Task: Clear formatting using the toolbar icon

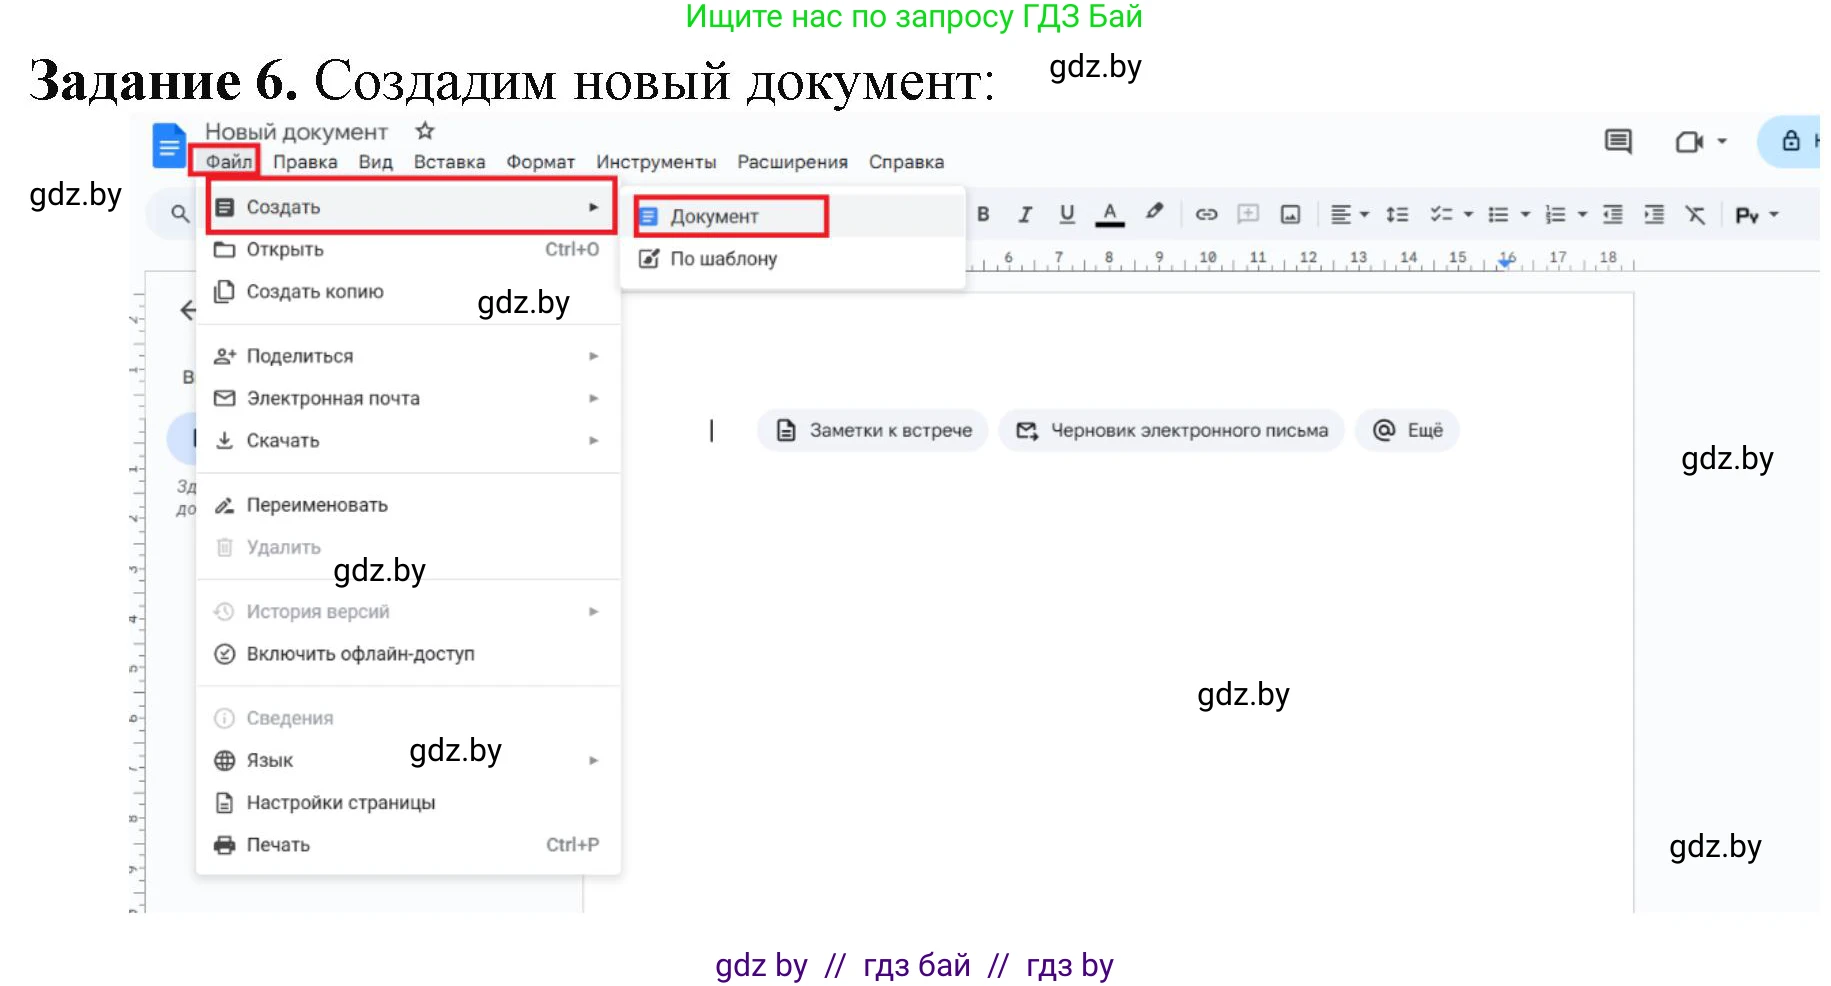Action: coord(1695,215)
